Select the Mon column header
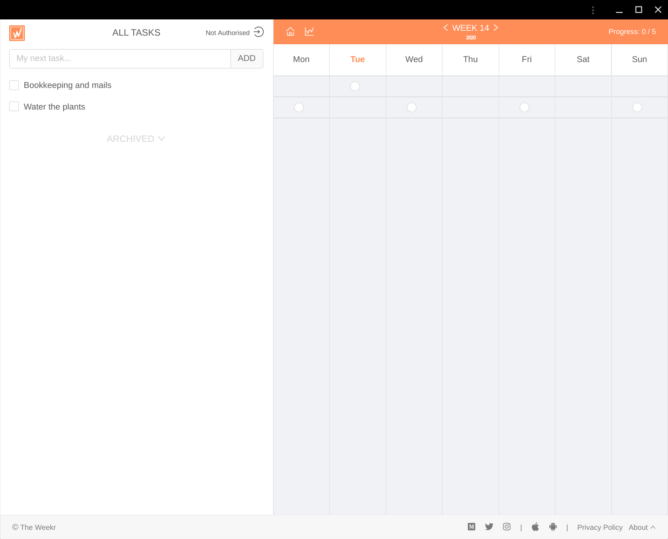The width and height of the screenshot is (668, 539). coord(301,60)
